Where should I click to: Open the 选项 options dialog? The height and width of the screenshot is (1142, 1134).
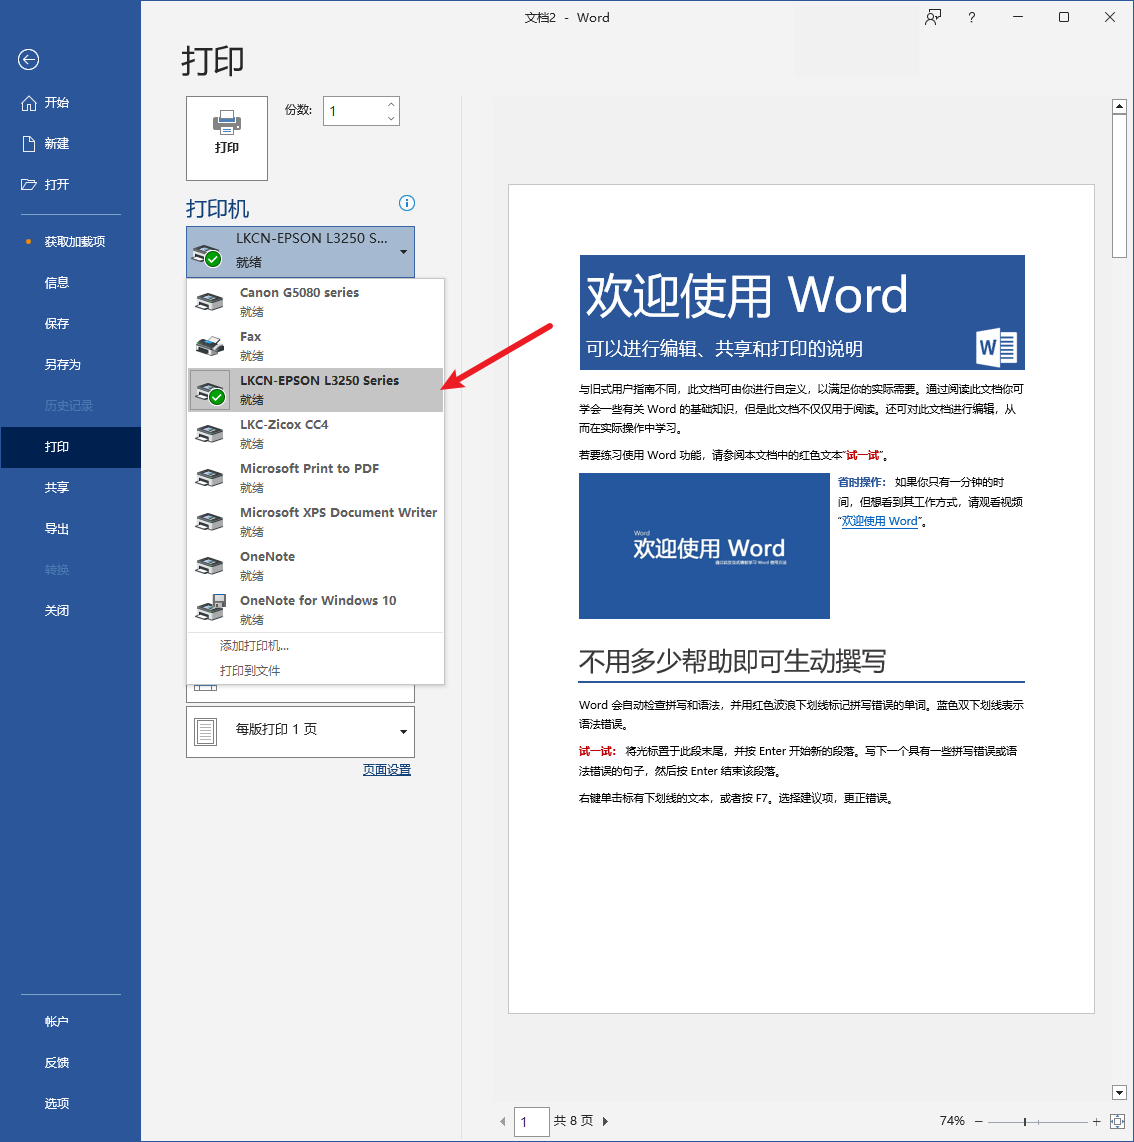71,1103
